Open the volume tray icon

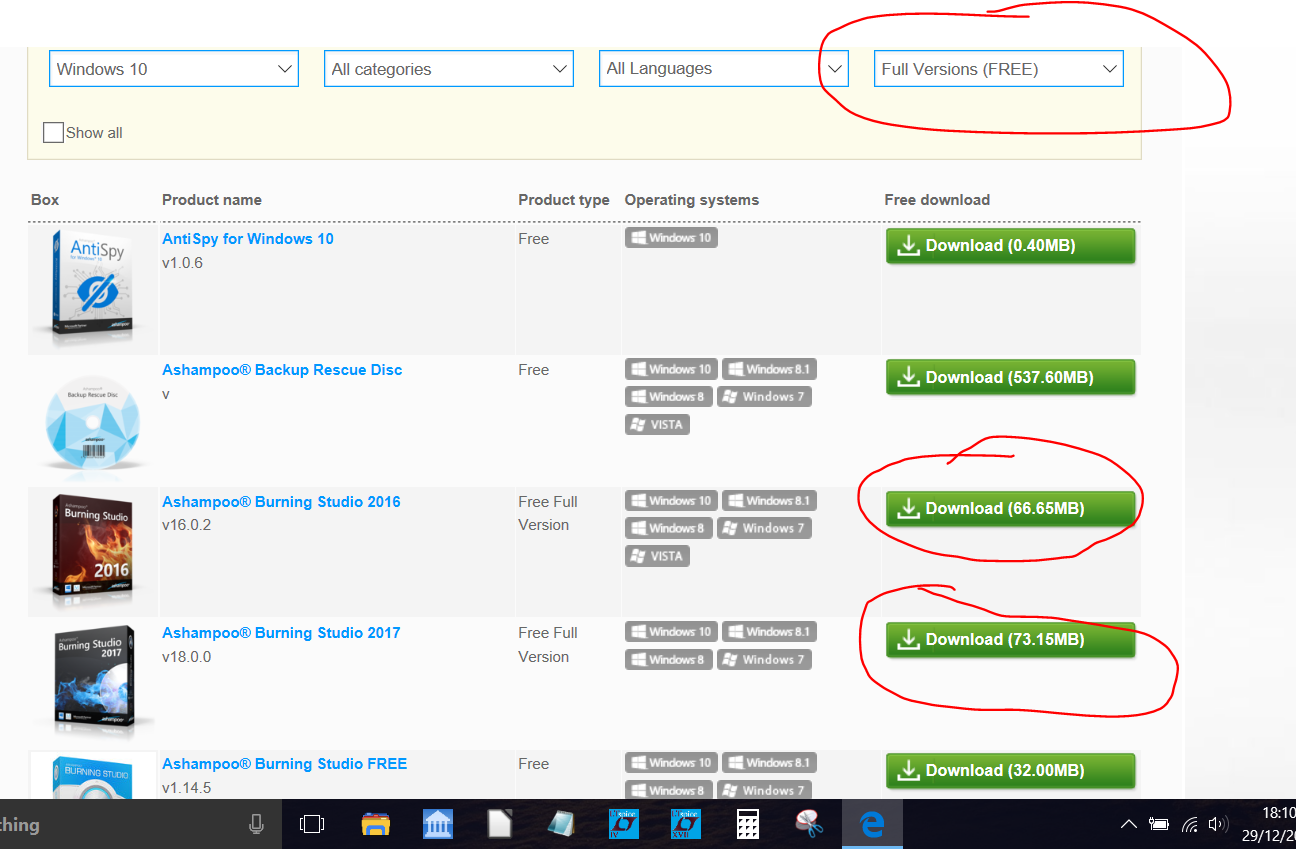[x=1217, y=825]
